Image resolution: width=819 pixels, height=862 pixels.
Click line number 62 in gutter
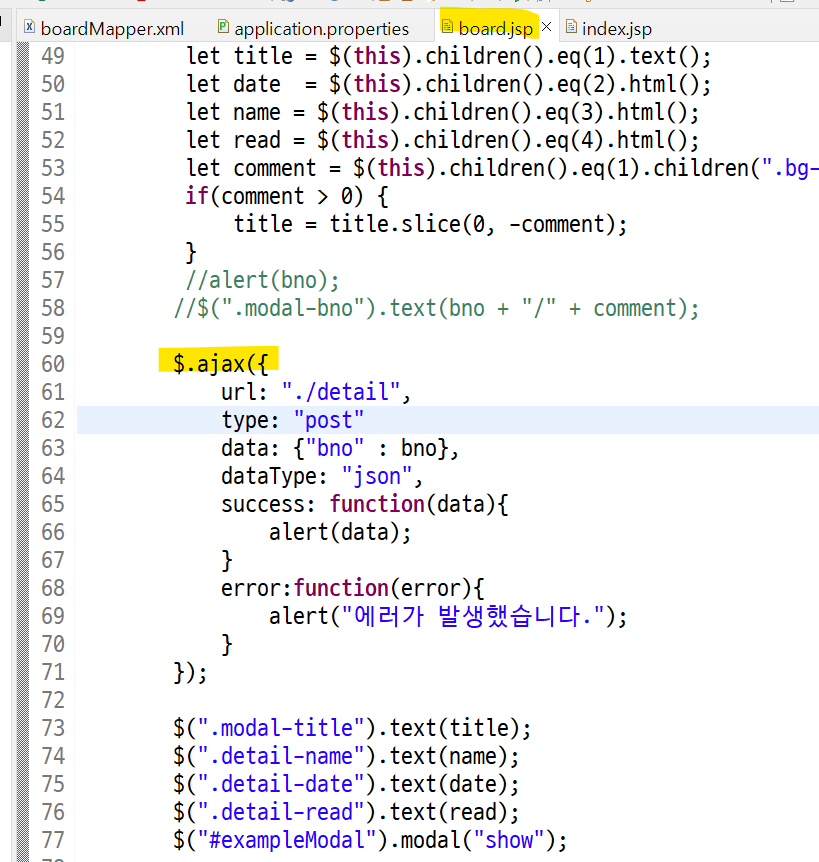click(53, 421)
